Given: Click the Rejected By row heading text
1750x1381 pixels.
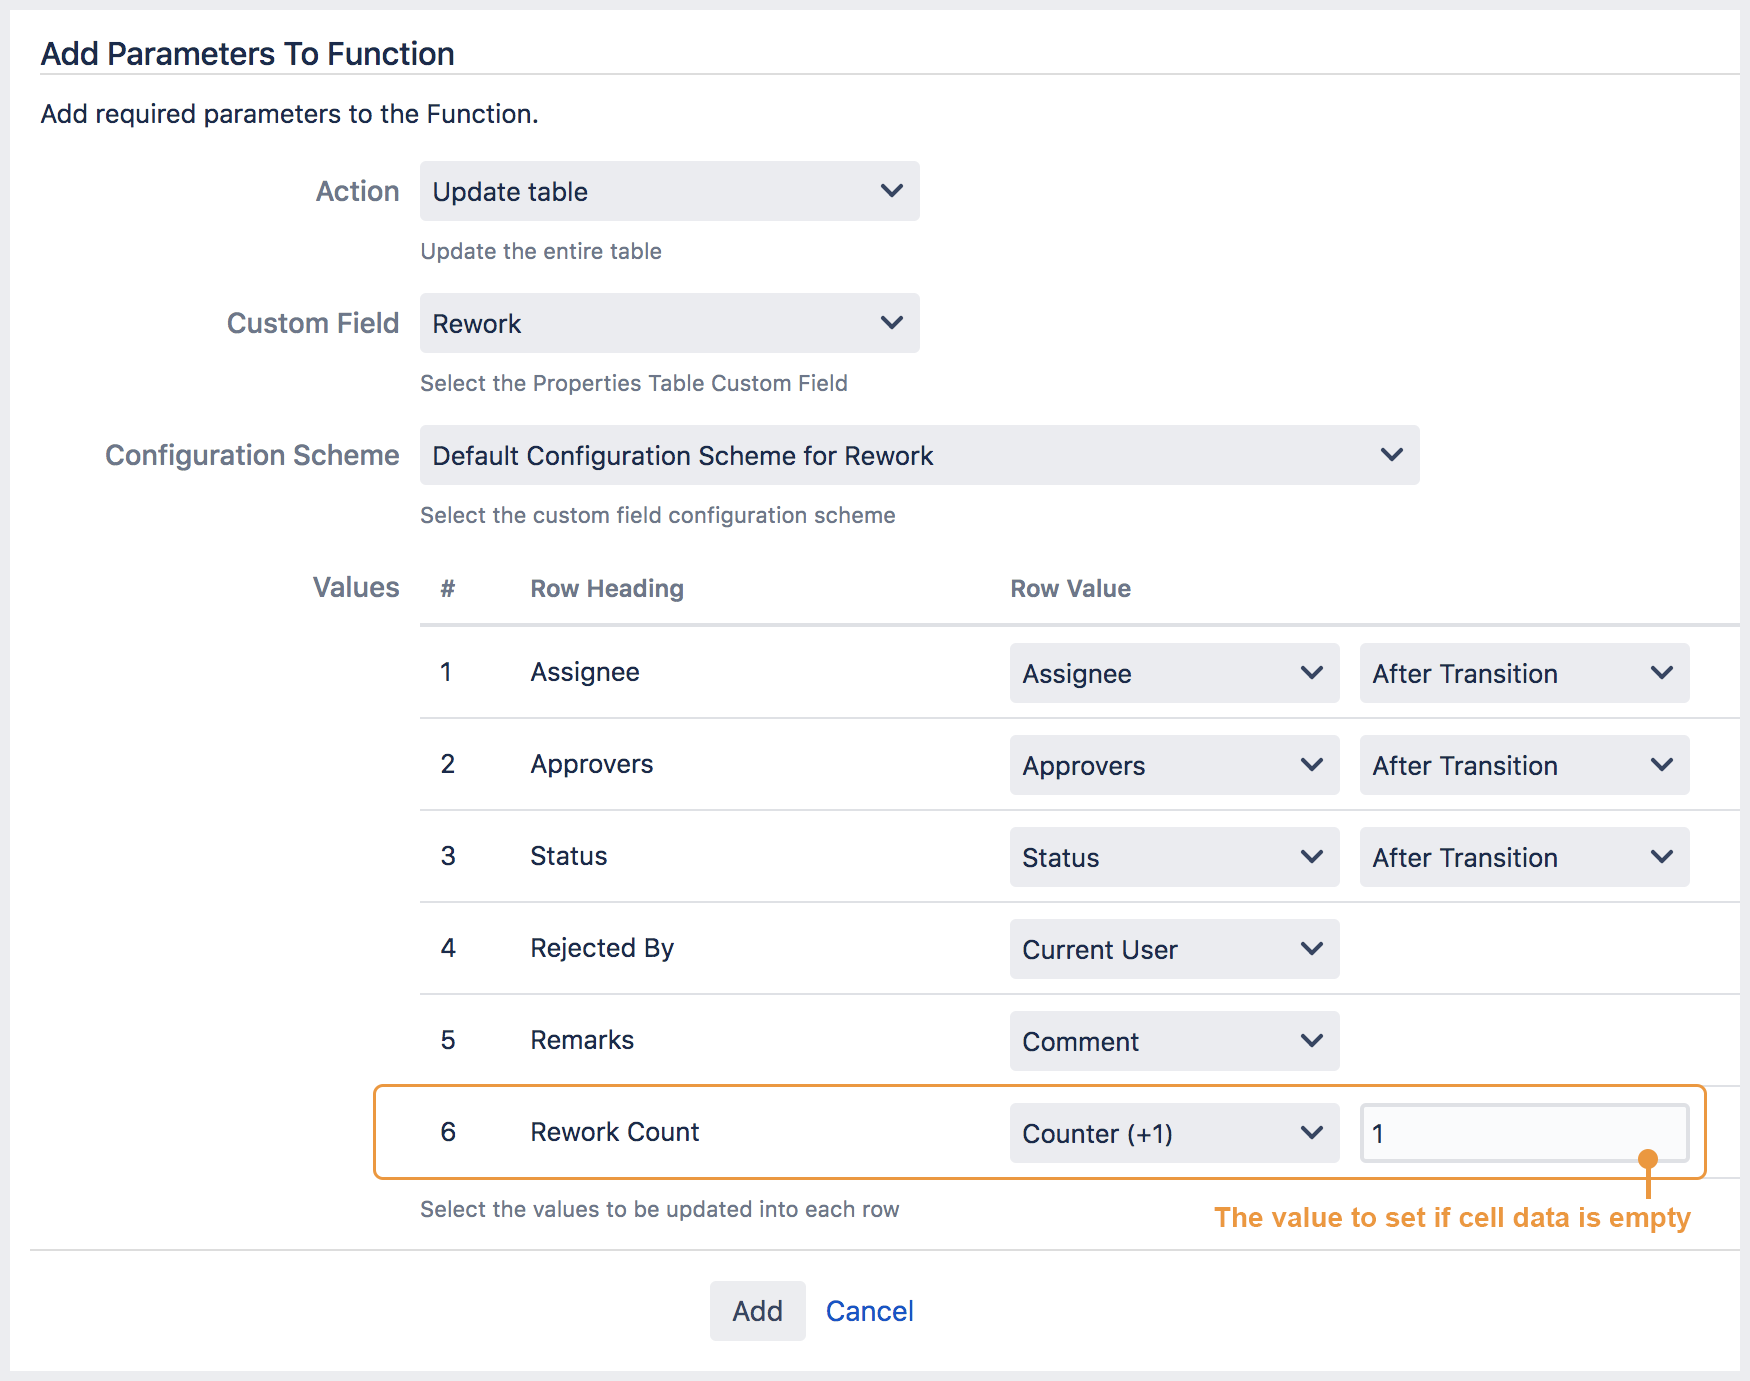Looking at the screenshot, I should click(x=602, y=948).
